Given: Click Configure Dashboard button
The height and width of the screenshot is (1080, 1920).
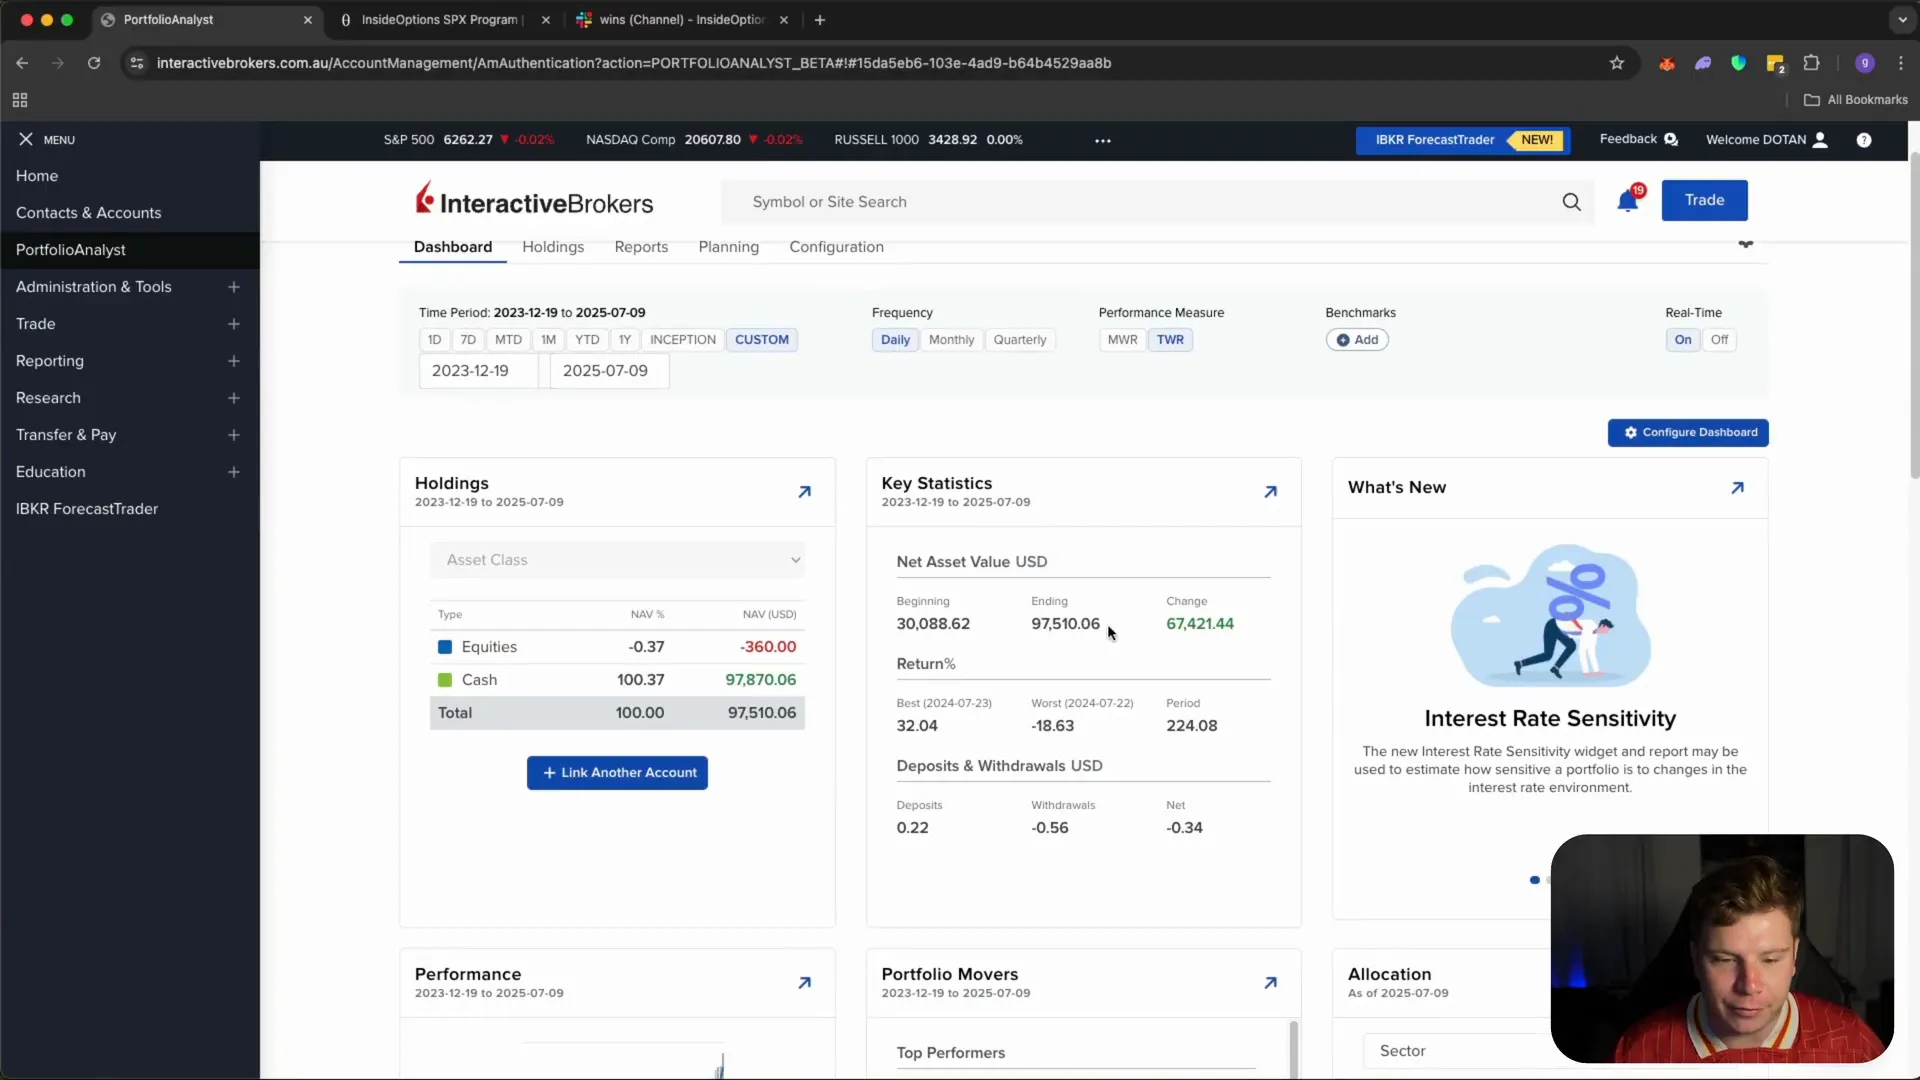Looking at the screenshot, I should (1688, 433).
